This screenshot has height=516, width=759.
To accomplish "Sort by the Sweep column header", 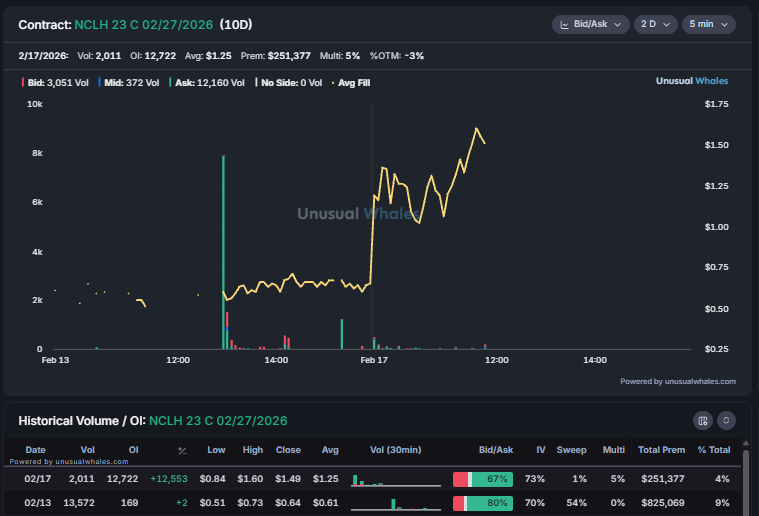I will pos(571,450).
